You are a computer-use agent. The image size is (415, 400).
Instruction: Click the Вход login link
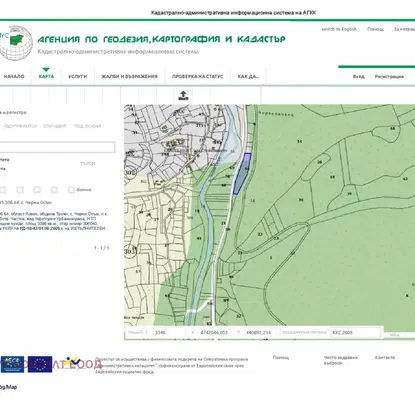[359, 77]
